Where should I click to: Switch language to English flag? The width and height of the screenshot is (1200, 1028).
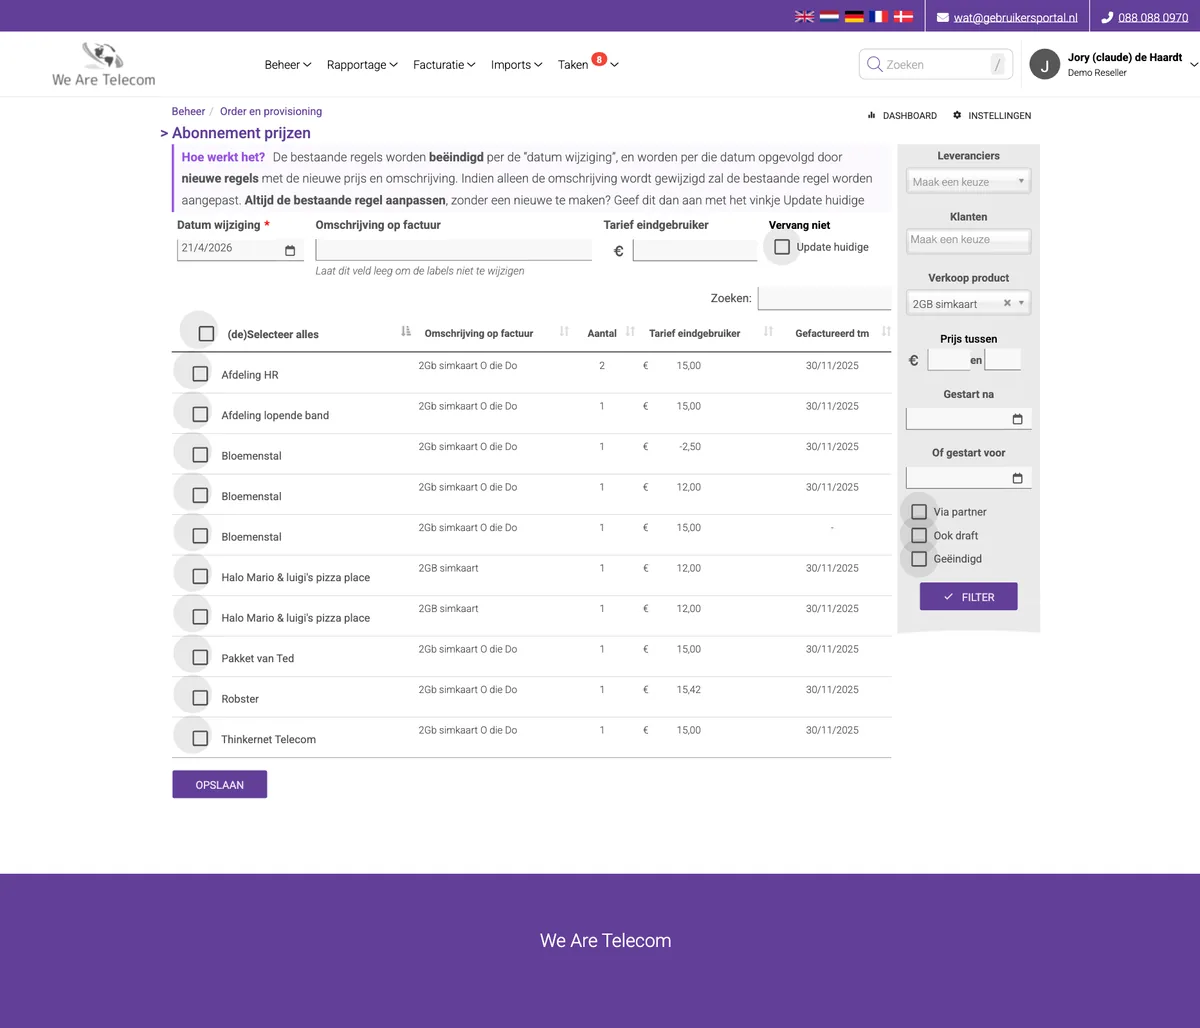click(x=804, y=17)
